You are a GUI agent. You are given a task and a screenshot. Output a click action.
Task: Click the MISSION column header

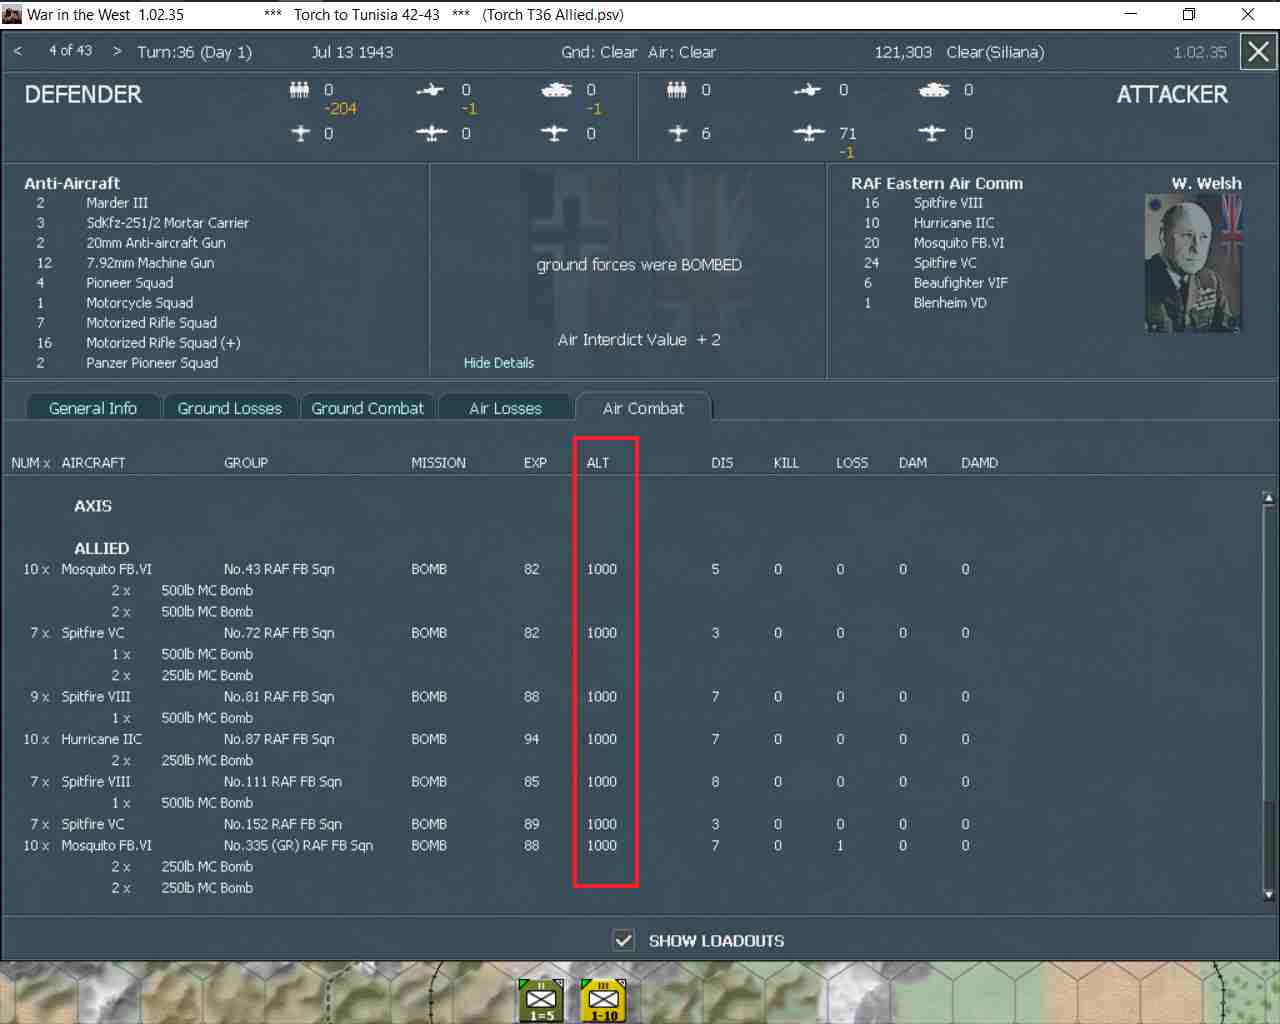click(x=438, y=463)
